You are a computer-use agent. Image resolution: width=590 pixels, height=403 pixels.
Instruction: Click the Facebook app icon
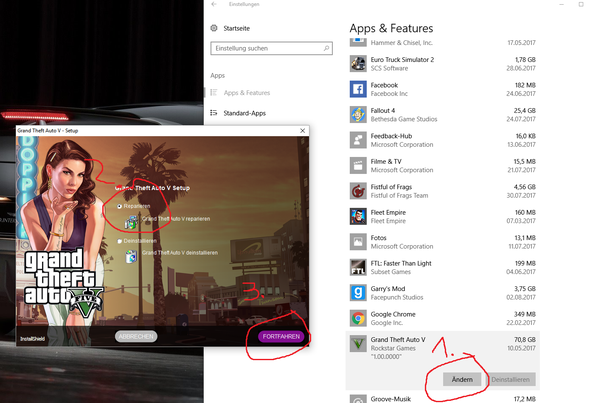(x=358, y=89)
